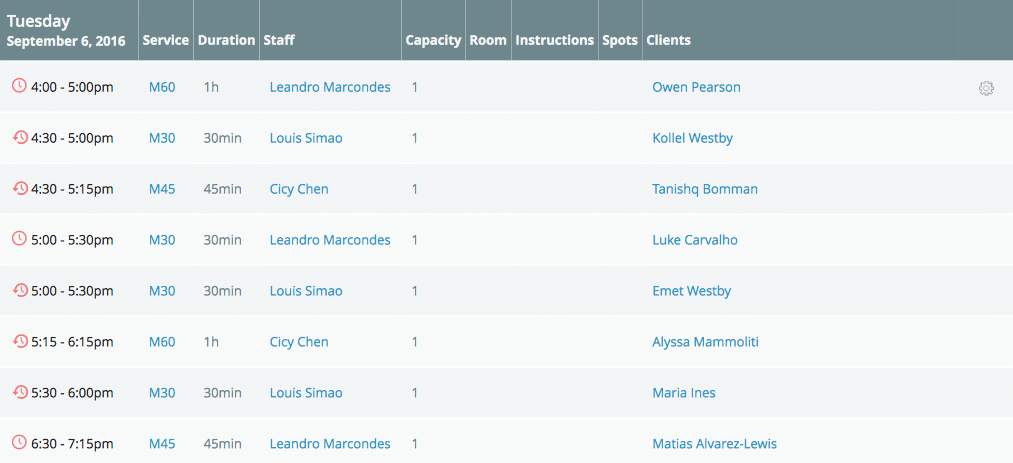Click the Staff column header
Screen dimensions: 1013x463
tap(279, 40)
